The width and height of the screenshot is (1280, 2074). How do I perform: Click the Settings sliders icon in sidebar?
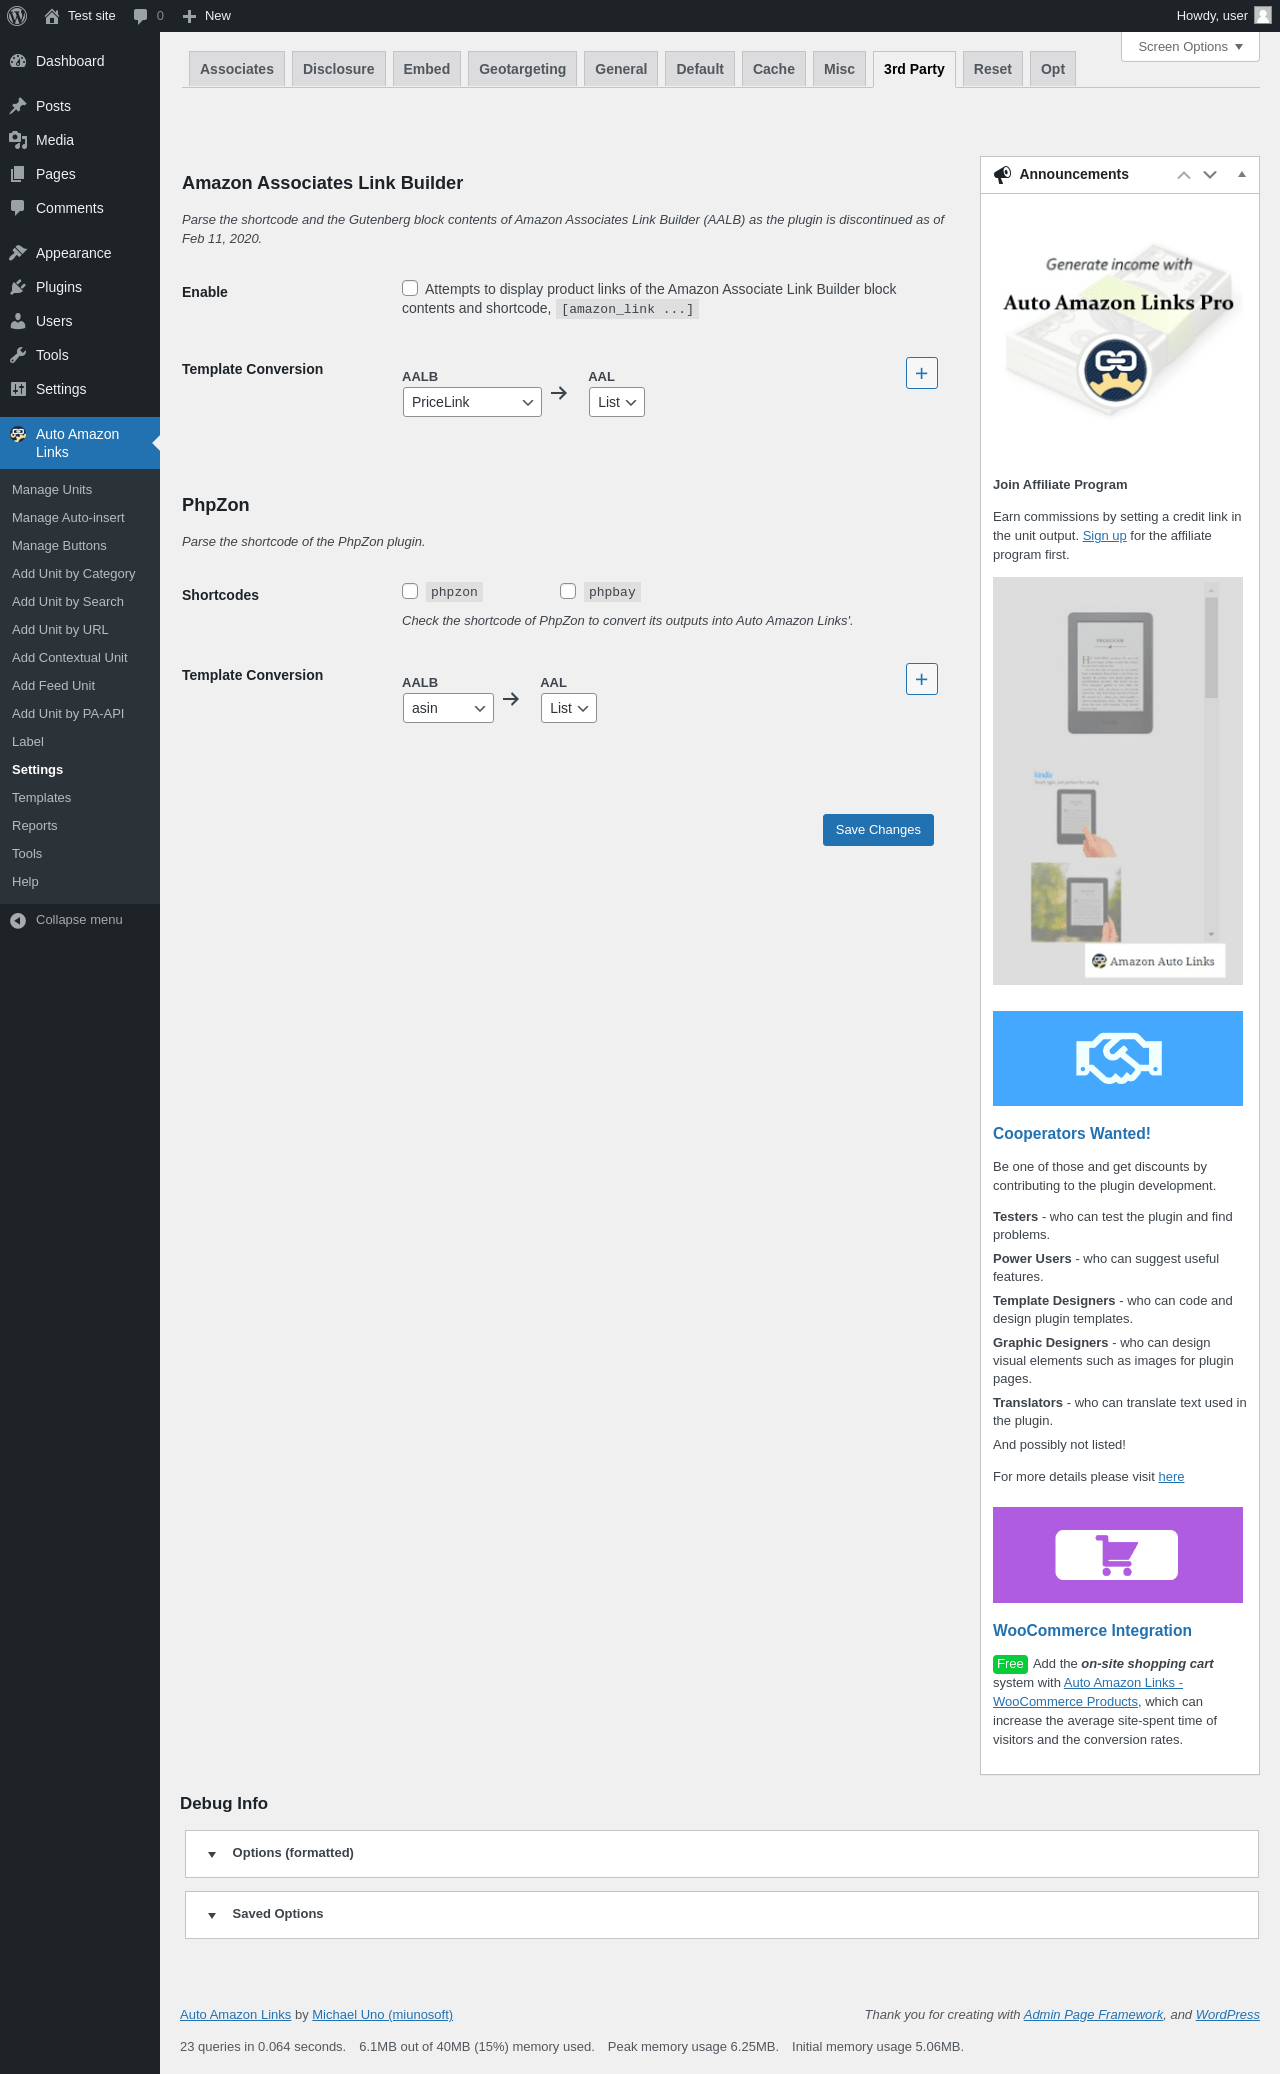tap(18, 389)
